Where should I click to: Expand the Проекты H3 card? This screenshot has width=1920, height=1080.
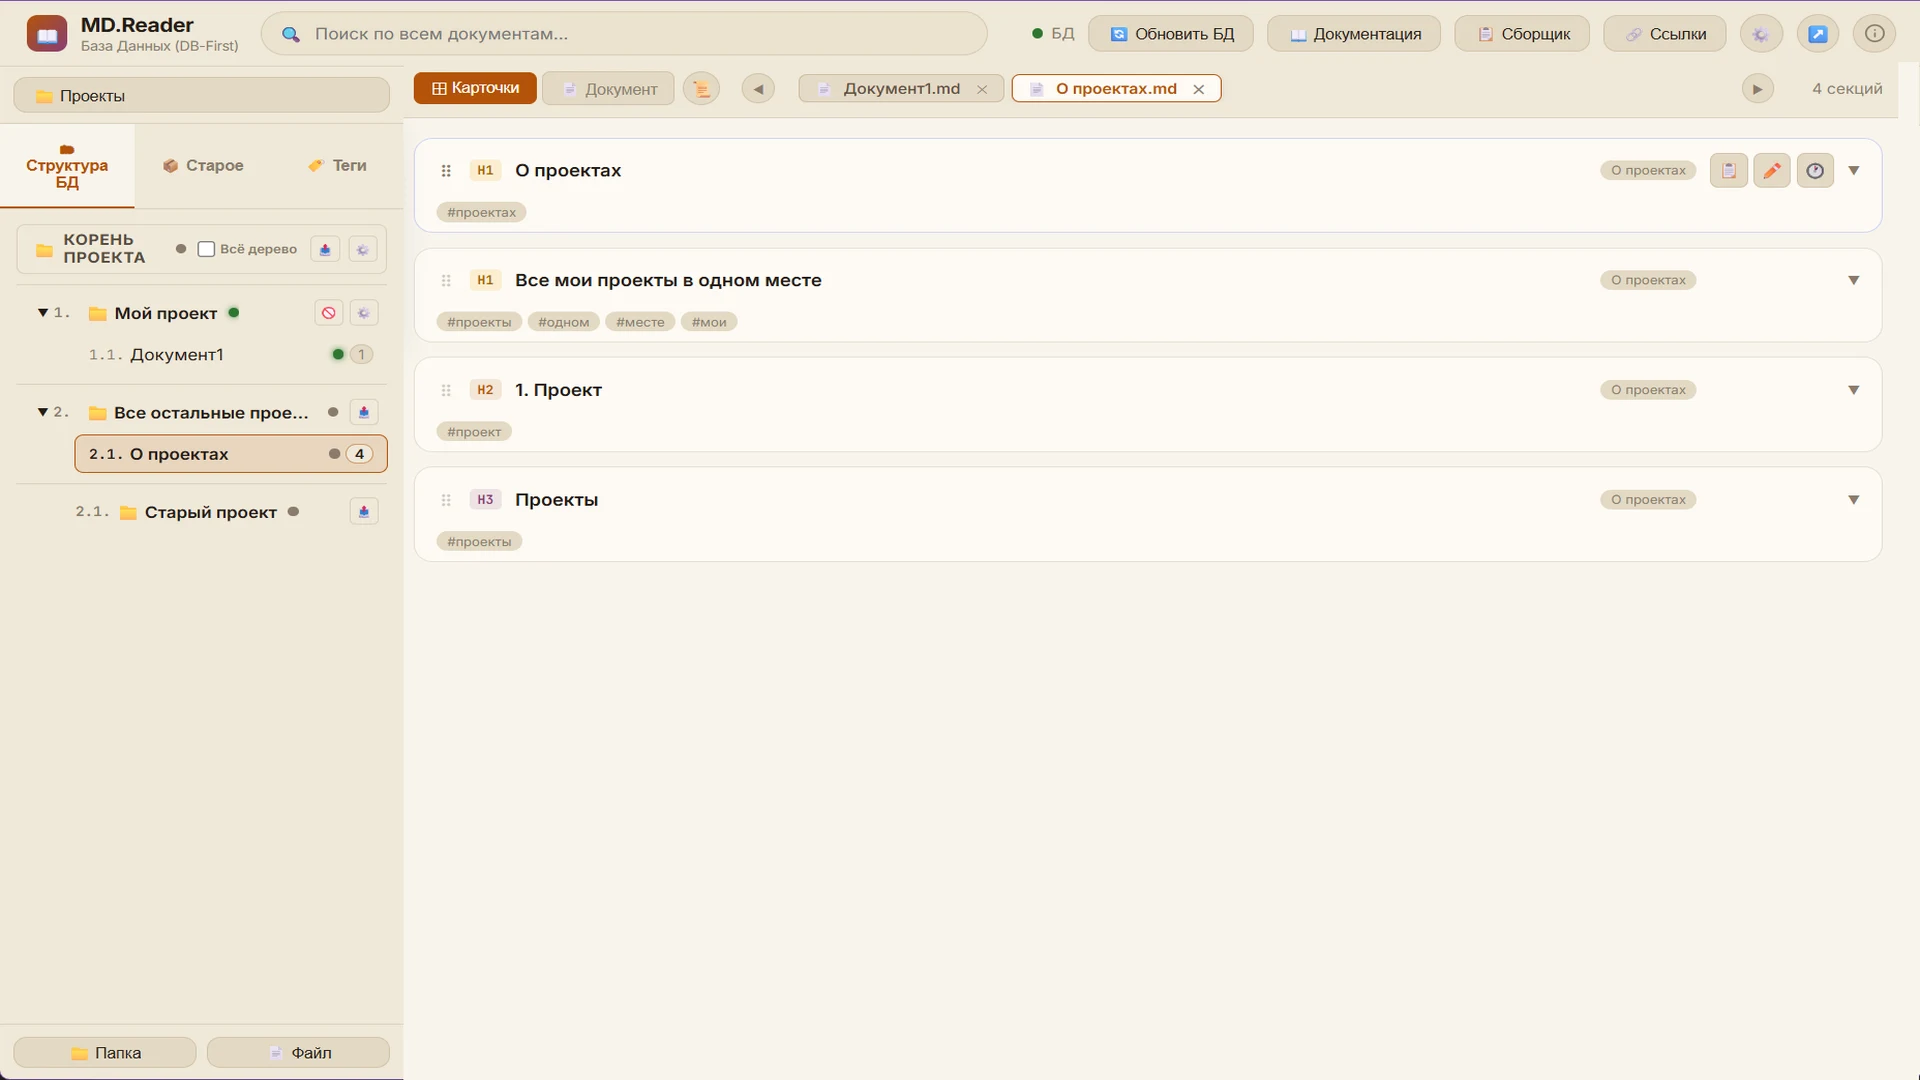[1853, 500]
